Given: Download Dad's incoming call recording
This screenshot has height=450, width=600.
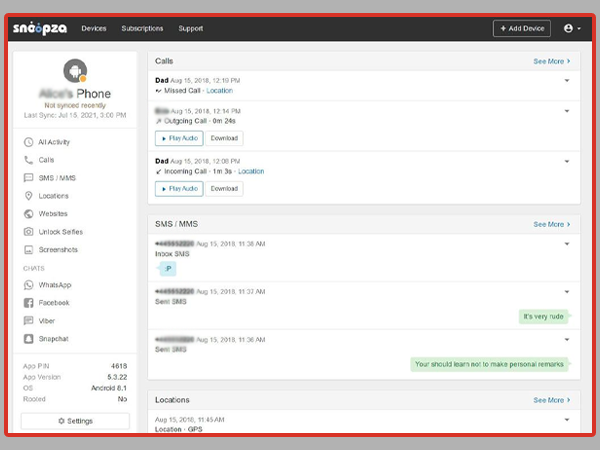Looking at the screenshot, I should coord(224,189).
